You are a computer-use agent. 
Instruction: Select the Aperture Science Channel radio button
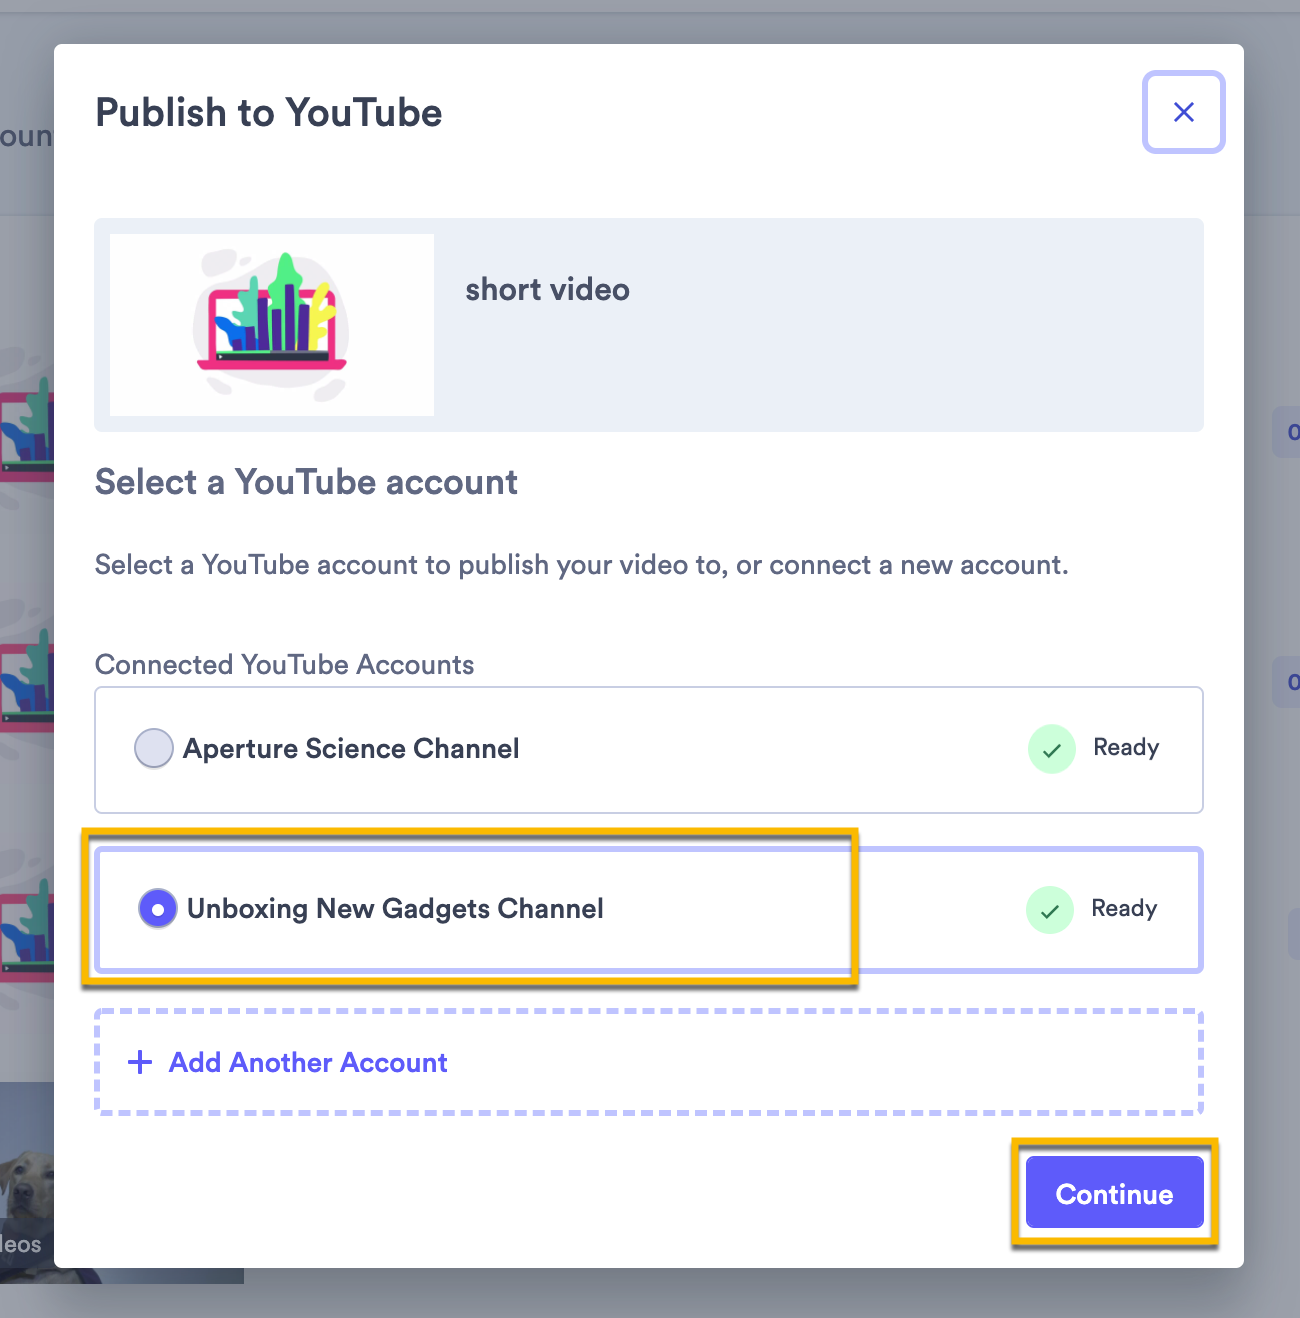point(154,749)
